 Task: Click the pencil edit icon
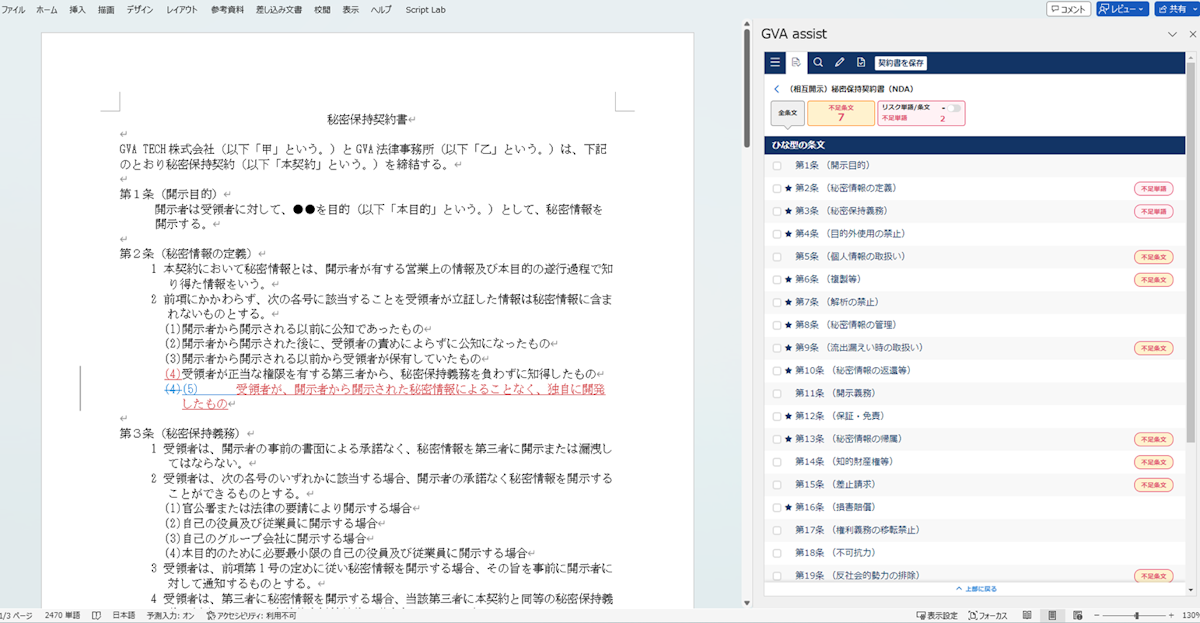coord(840,62)
